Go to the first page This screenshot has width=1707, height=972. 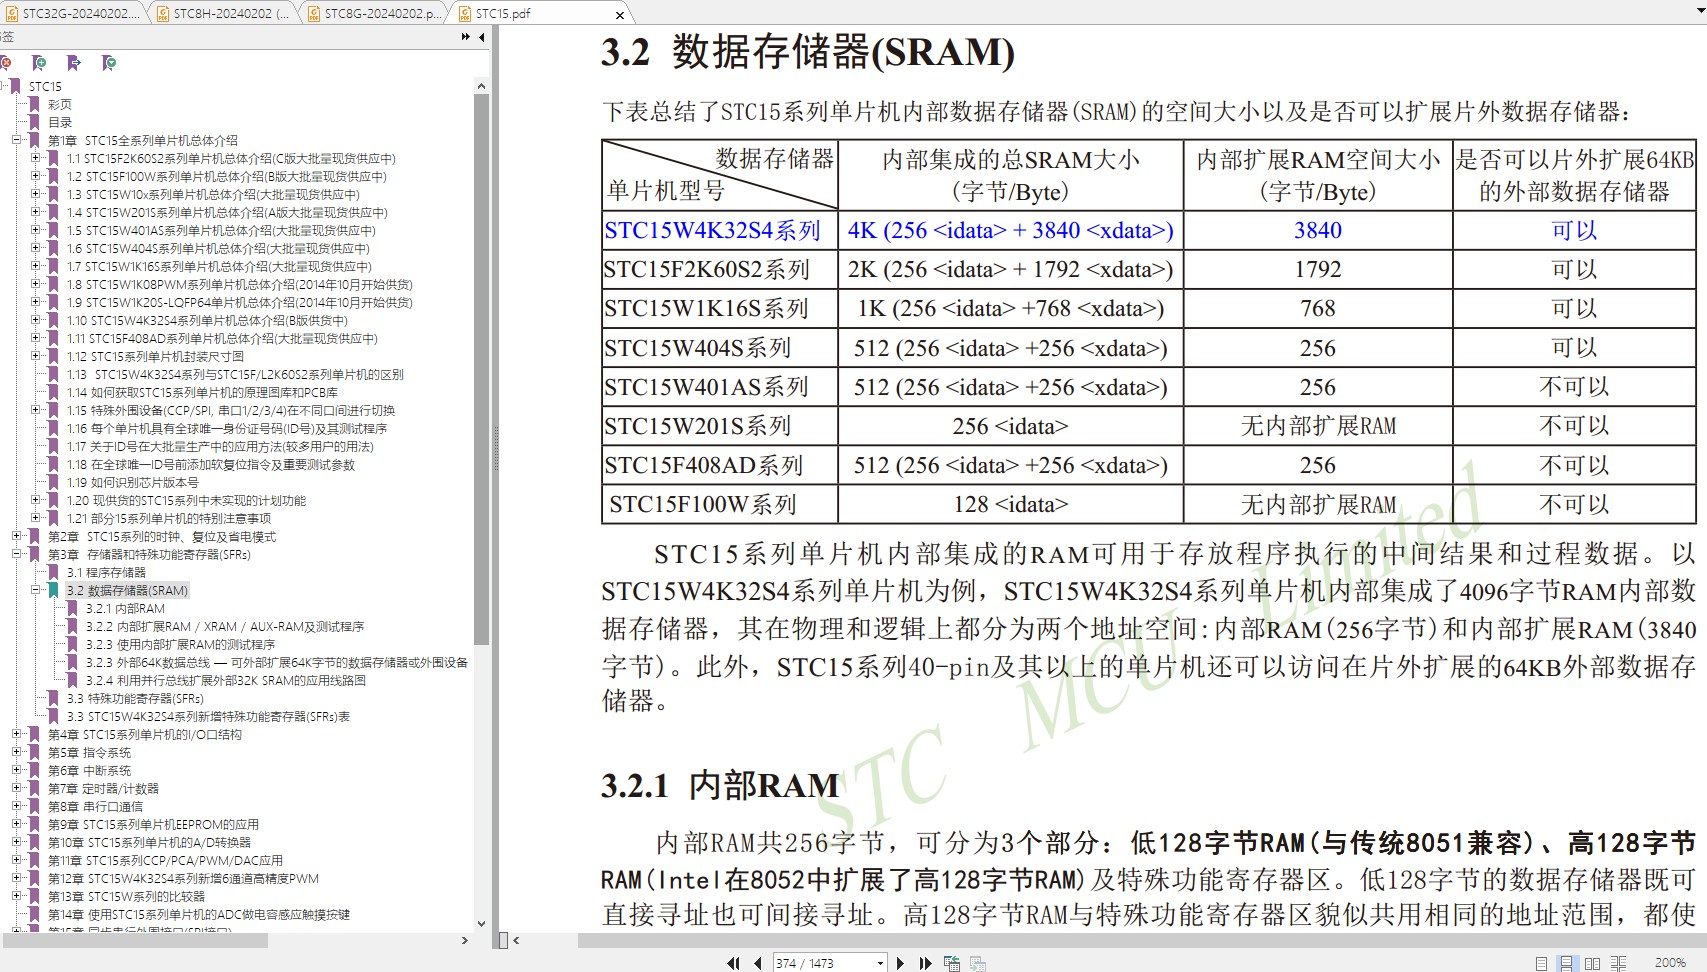(x=733, y=963)
